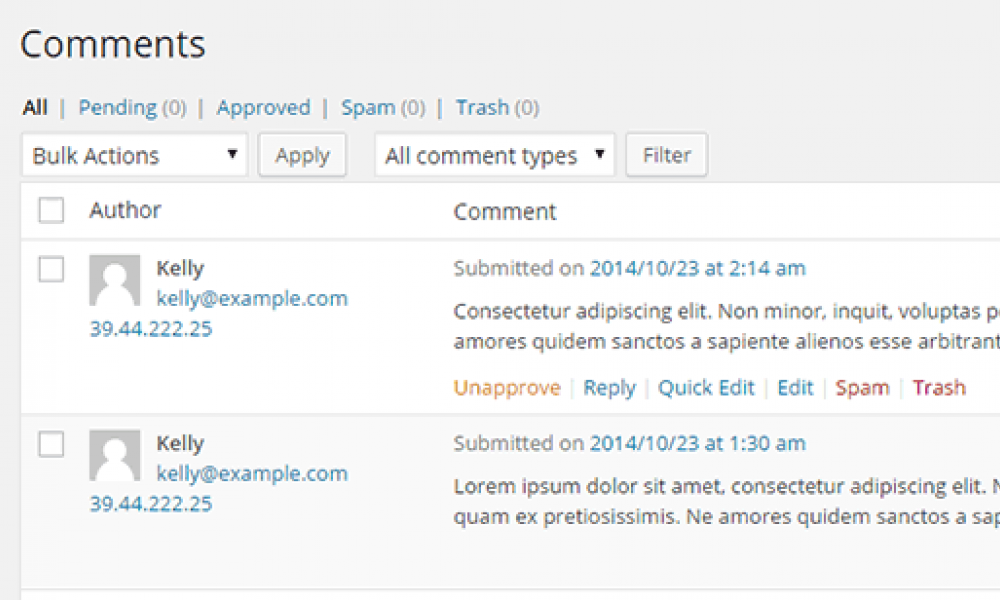Unapprove the first Kelly comment
Viewport: 1000px width, 600px height.
506,388
